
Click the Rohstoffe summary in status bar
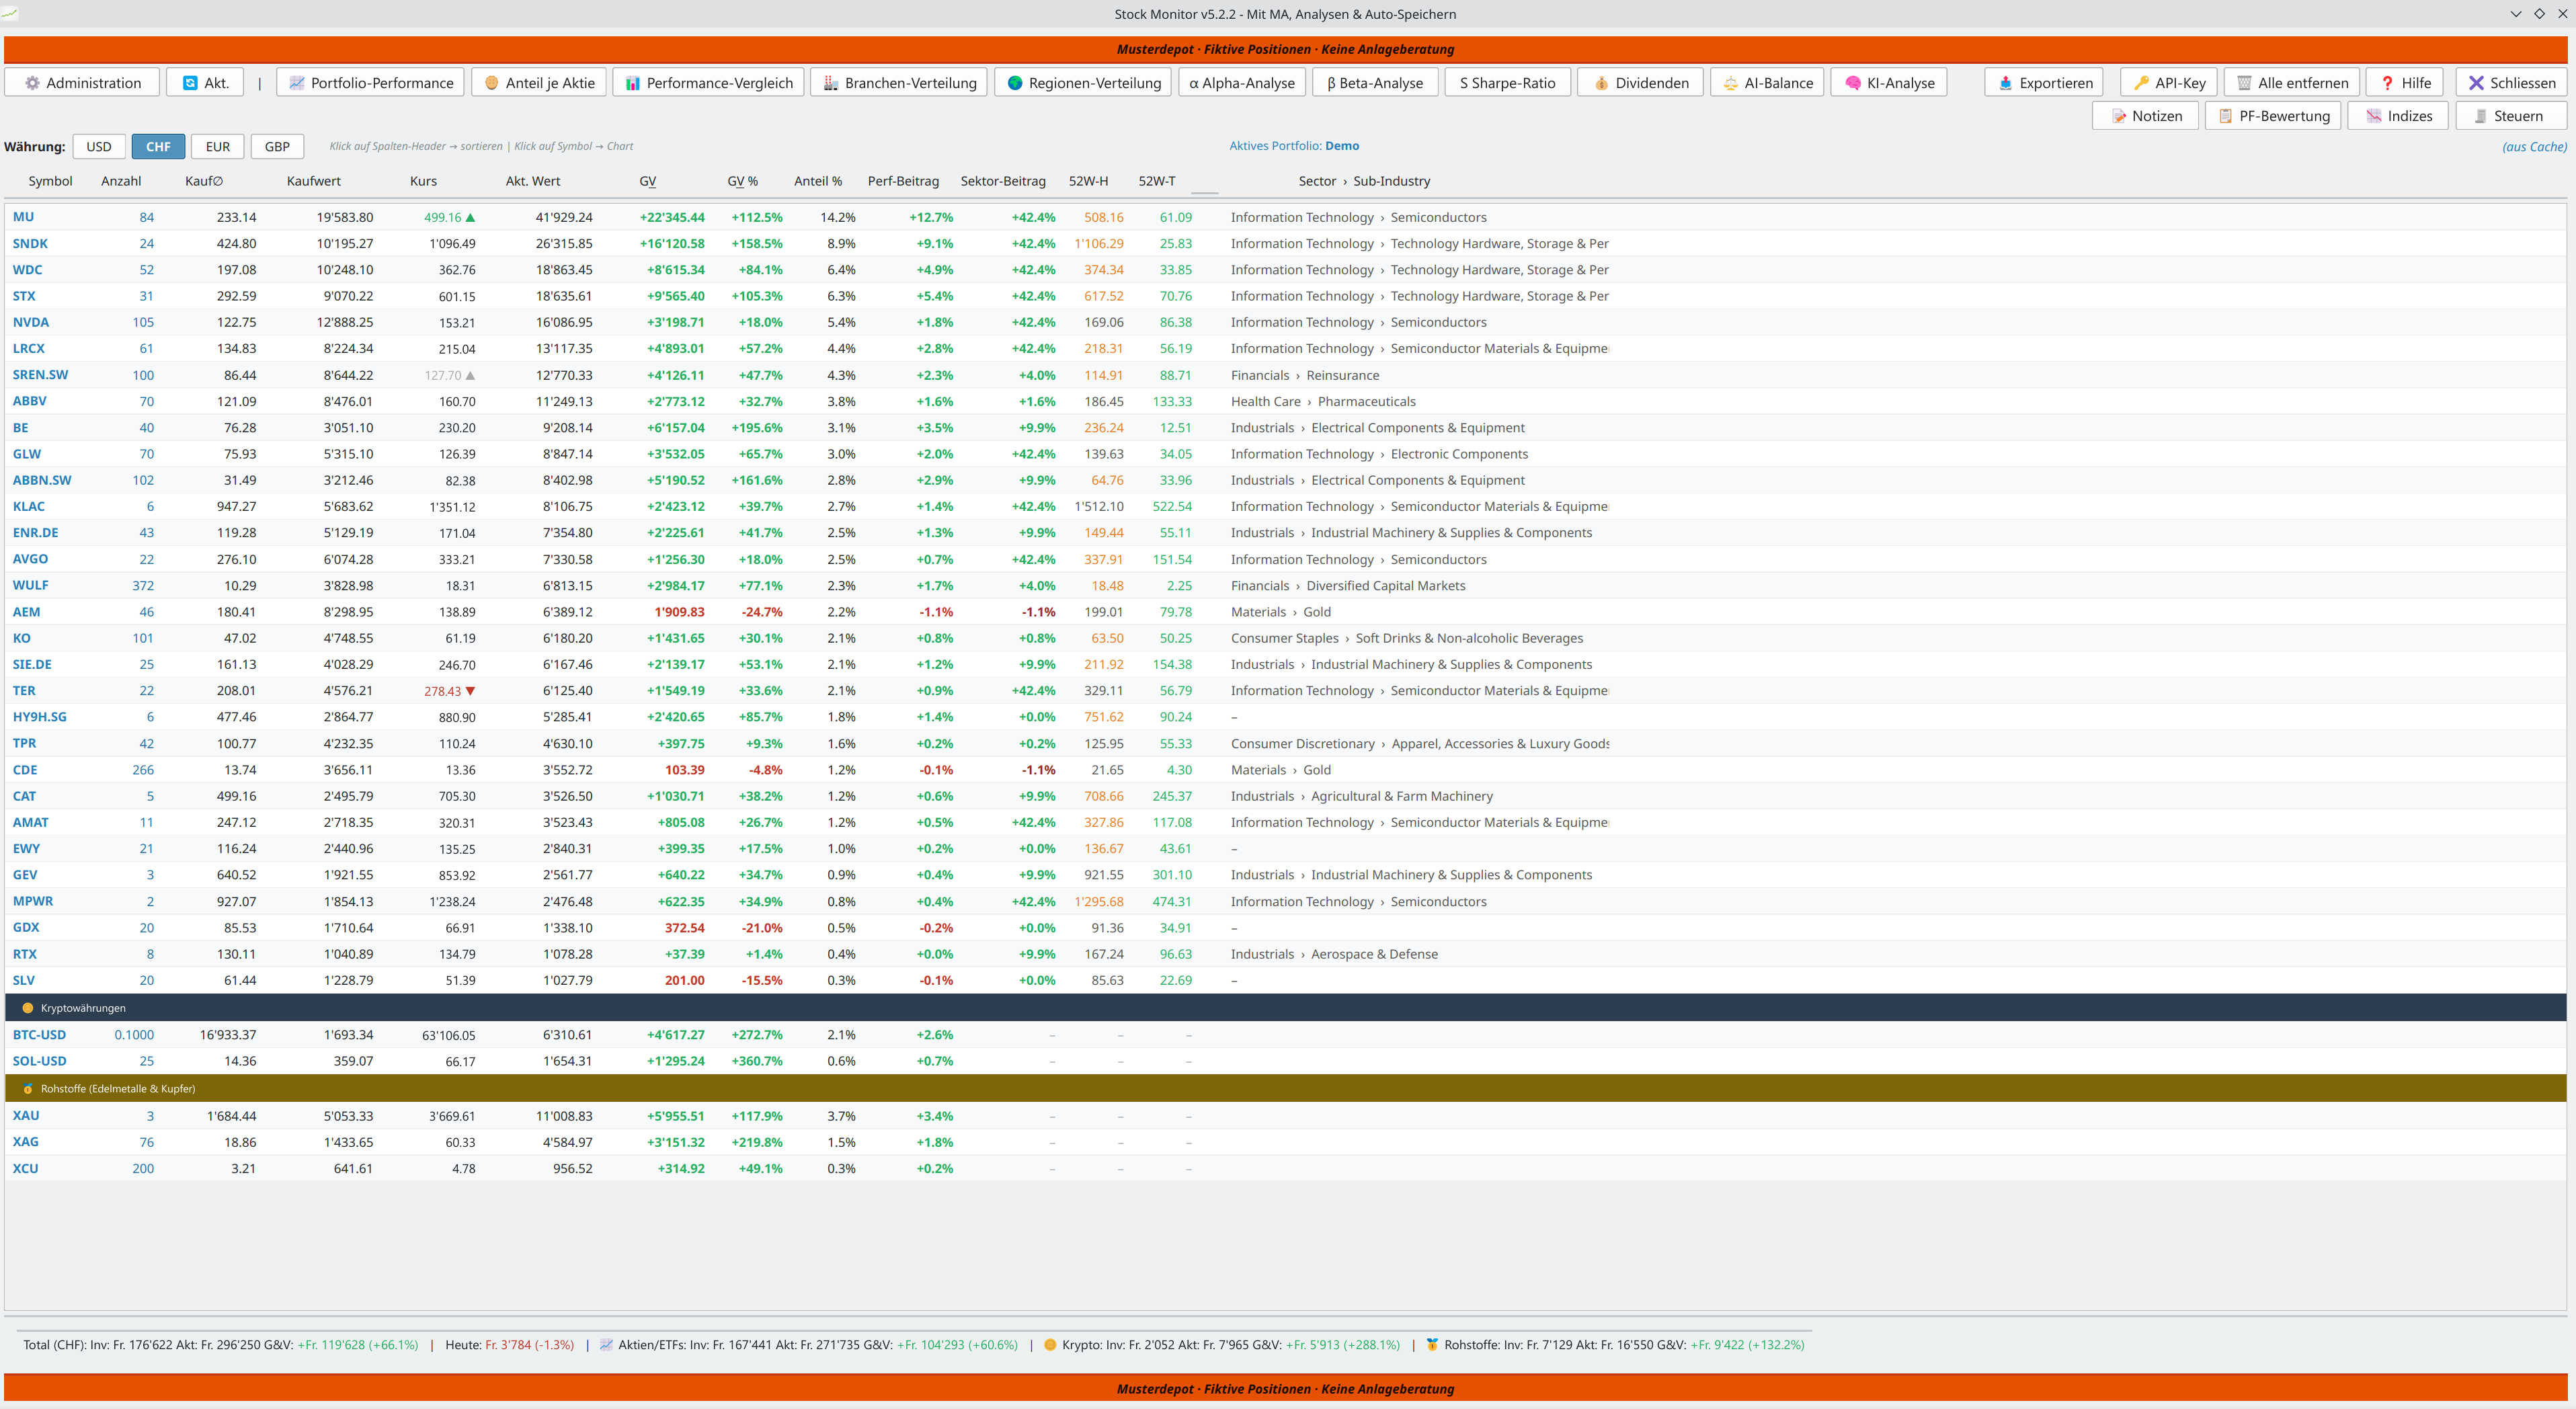[1615, 1345]
